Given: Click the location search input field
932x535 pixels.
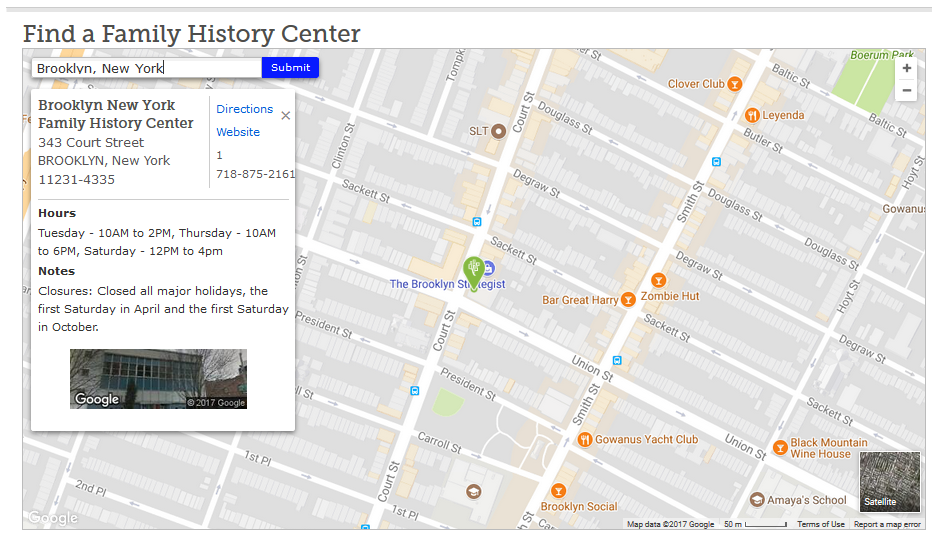Looking at the screenshot, I should coord(147,68).
